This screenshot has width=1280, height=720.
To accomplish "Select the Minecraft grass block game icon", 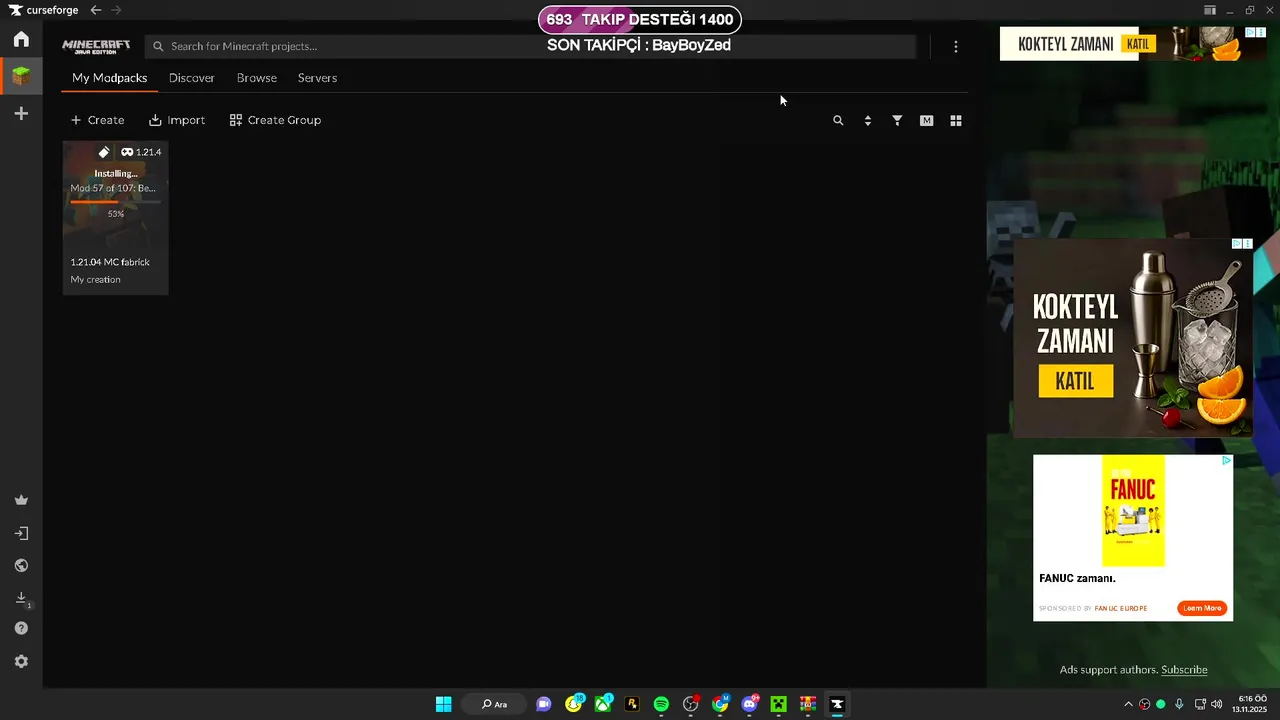I will pyautogui.click(x=21, y=76).
